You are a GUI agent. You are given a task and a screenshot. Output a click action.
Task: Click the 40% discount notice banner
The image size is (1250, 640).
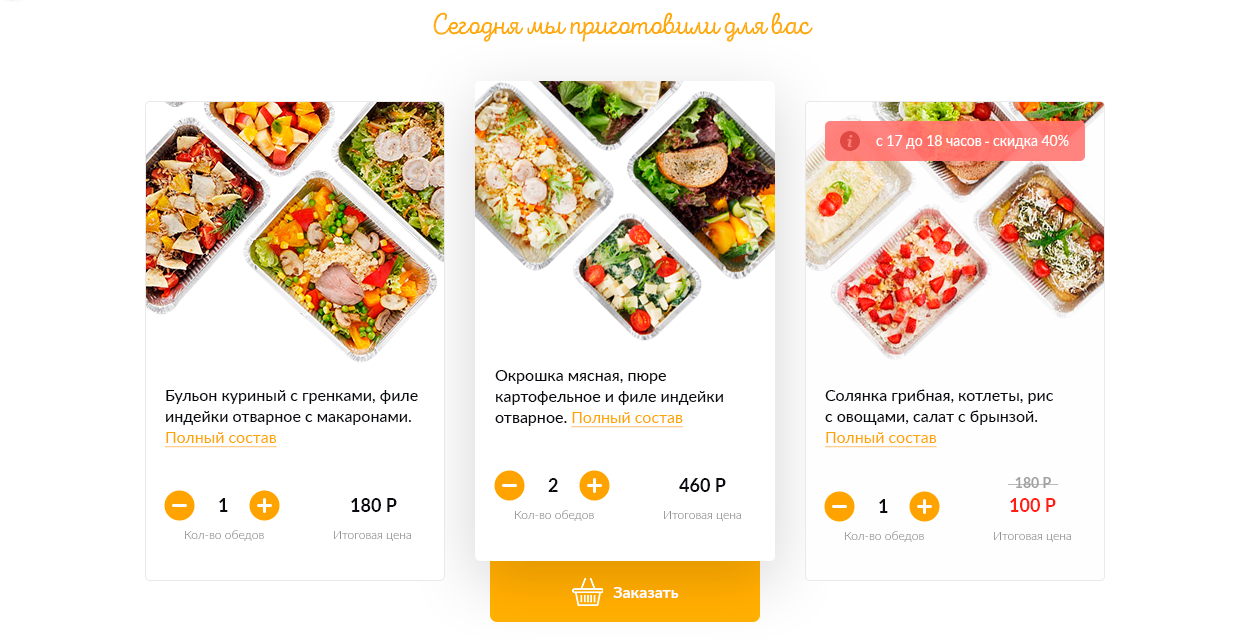coord(955,141)
